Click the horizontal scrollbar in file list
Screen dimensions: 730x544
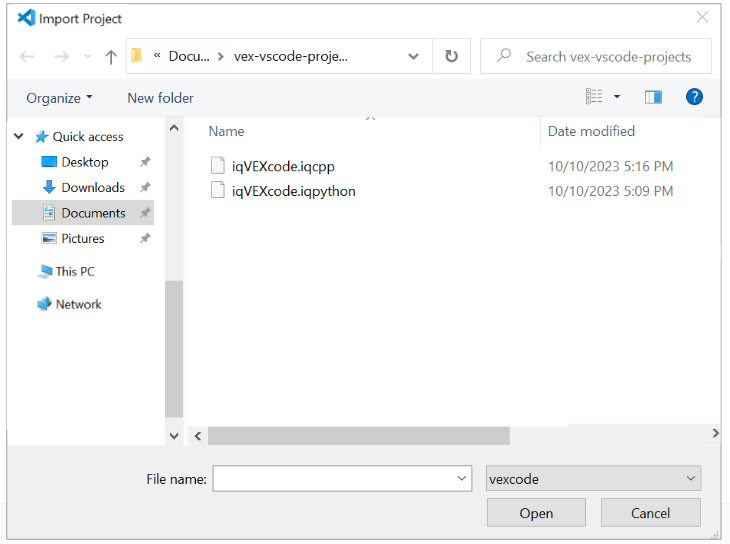(x=359, y=436)
